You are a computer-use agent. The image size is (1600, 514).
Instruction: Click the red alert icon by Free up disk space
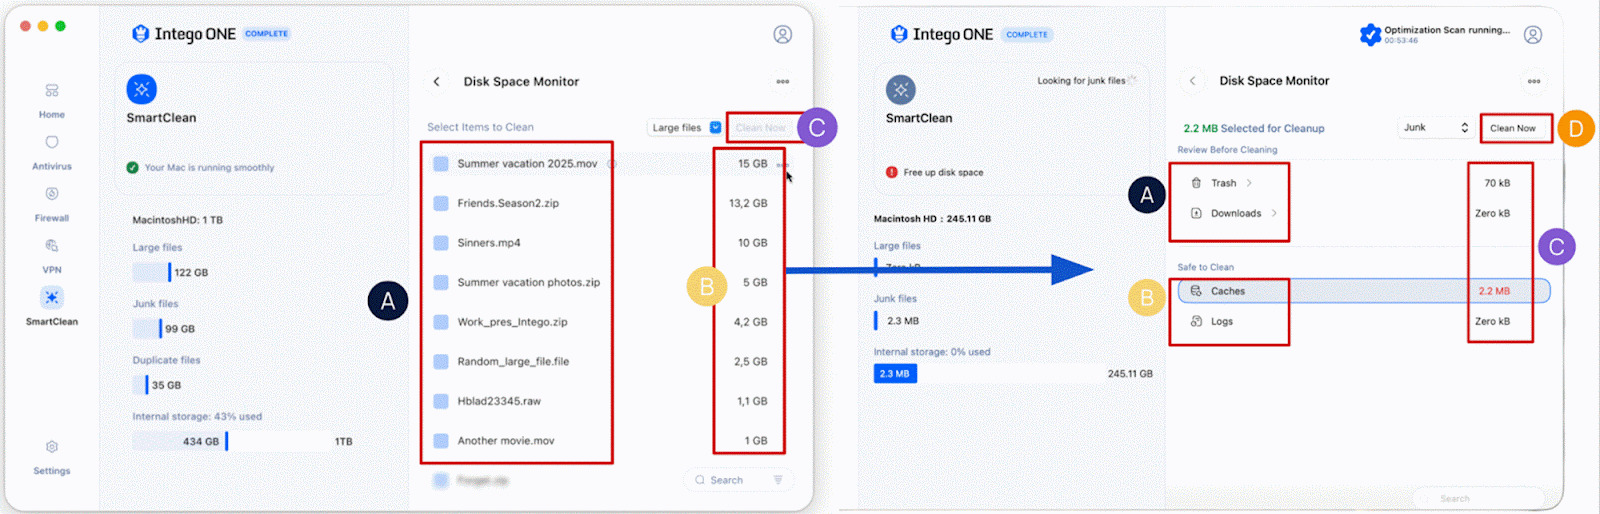(891, 172)
